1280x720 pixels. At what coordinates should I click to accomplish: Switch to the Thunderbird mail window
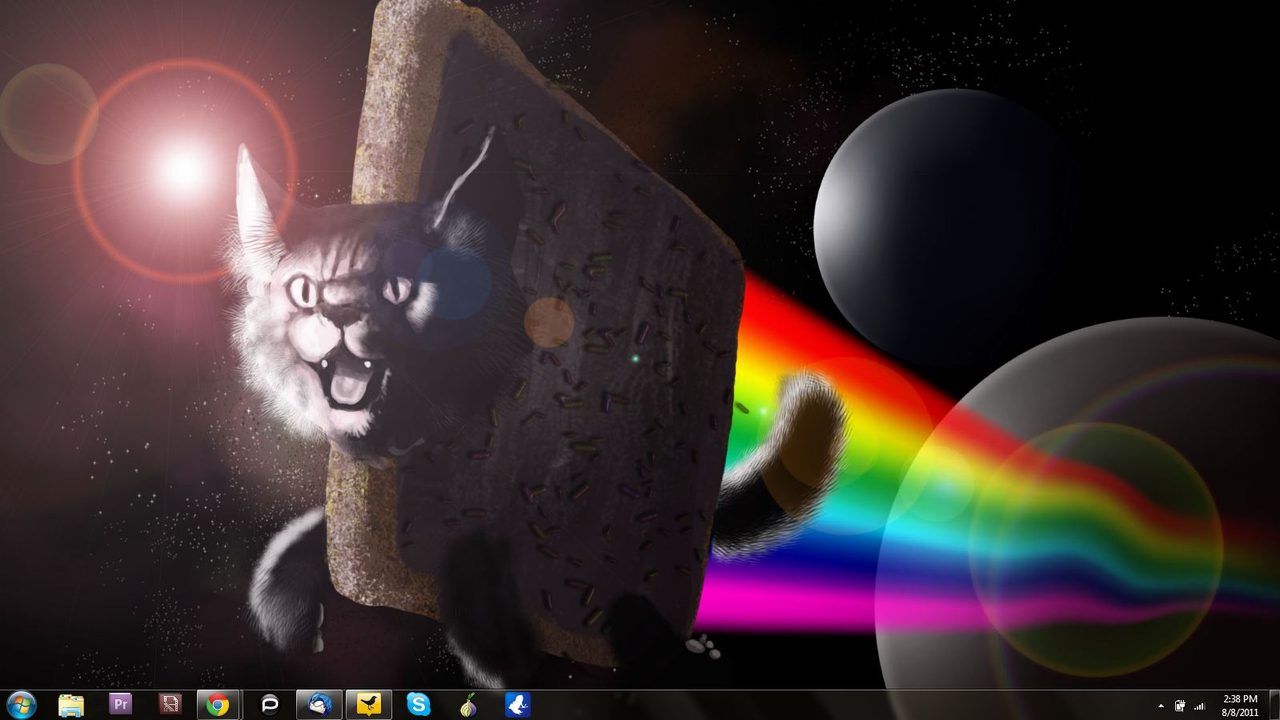click(320, 705)
